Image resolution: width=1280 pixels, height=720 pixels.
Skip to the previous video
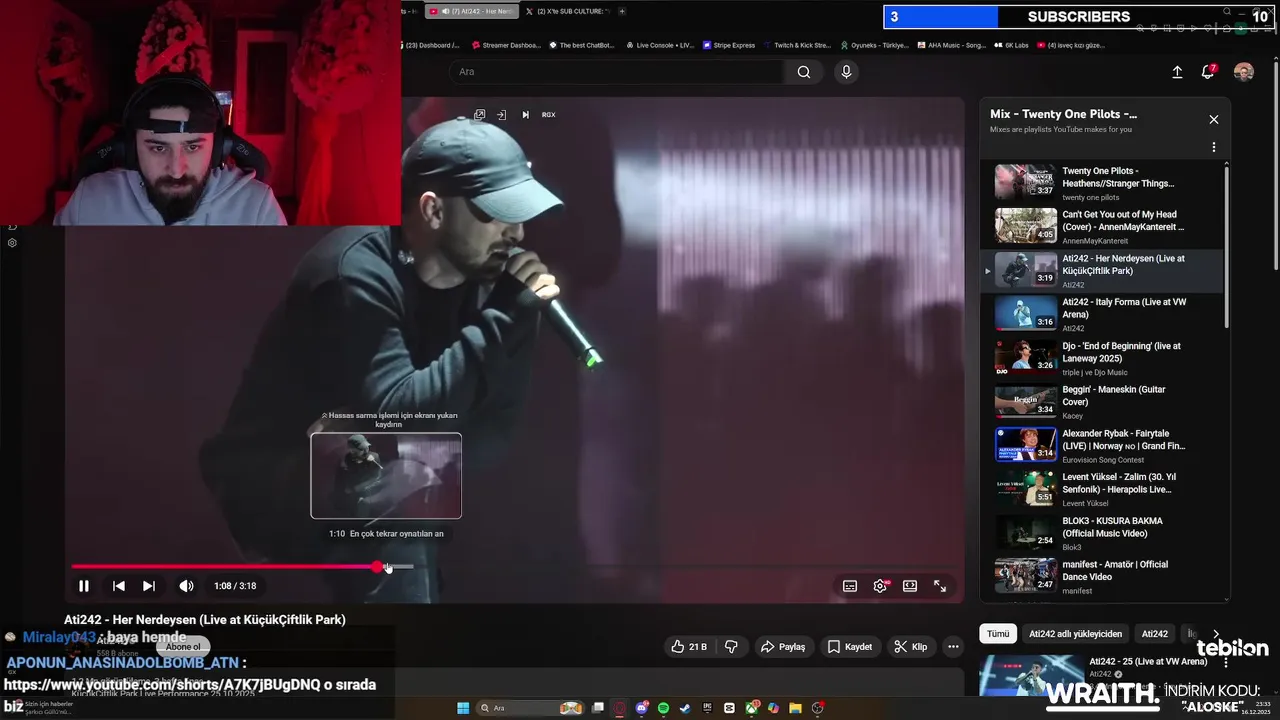[x=119, y=586]
